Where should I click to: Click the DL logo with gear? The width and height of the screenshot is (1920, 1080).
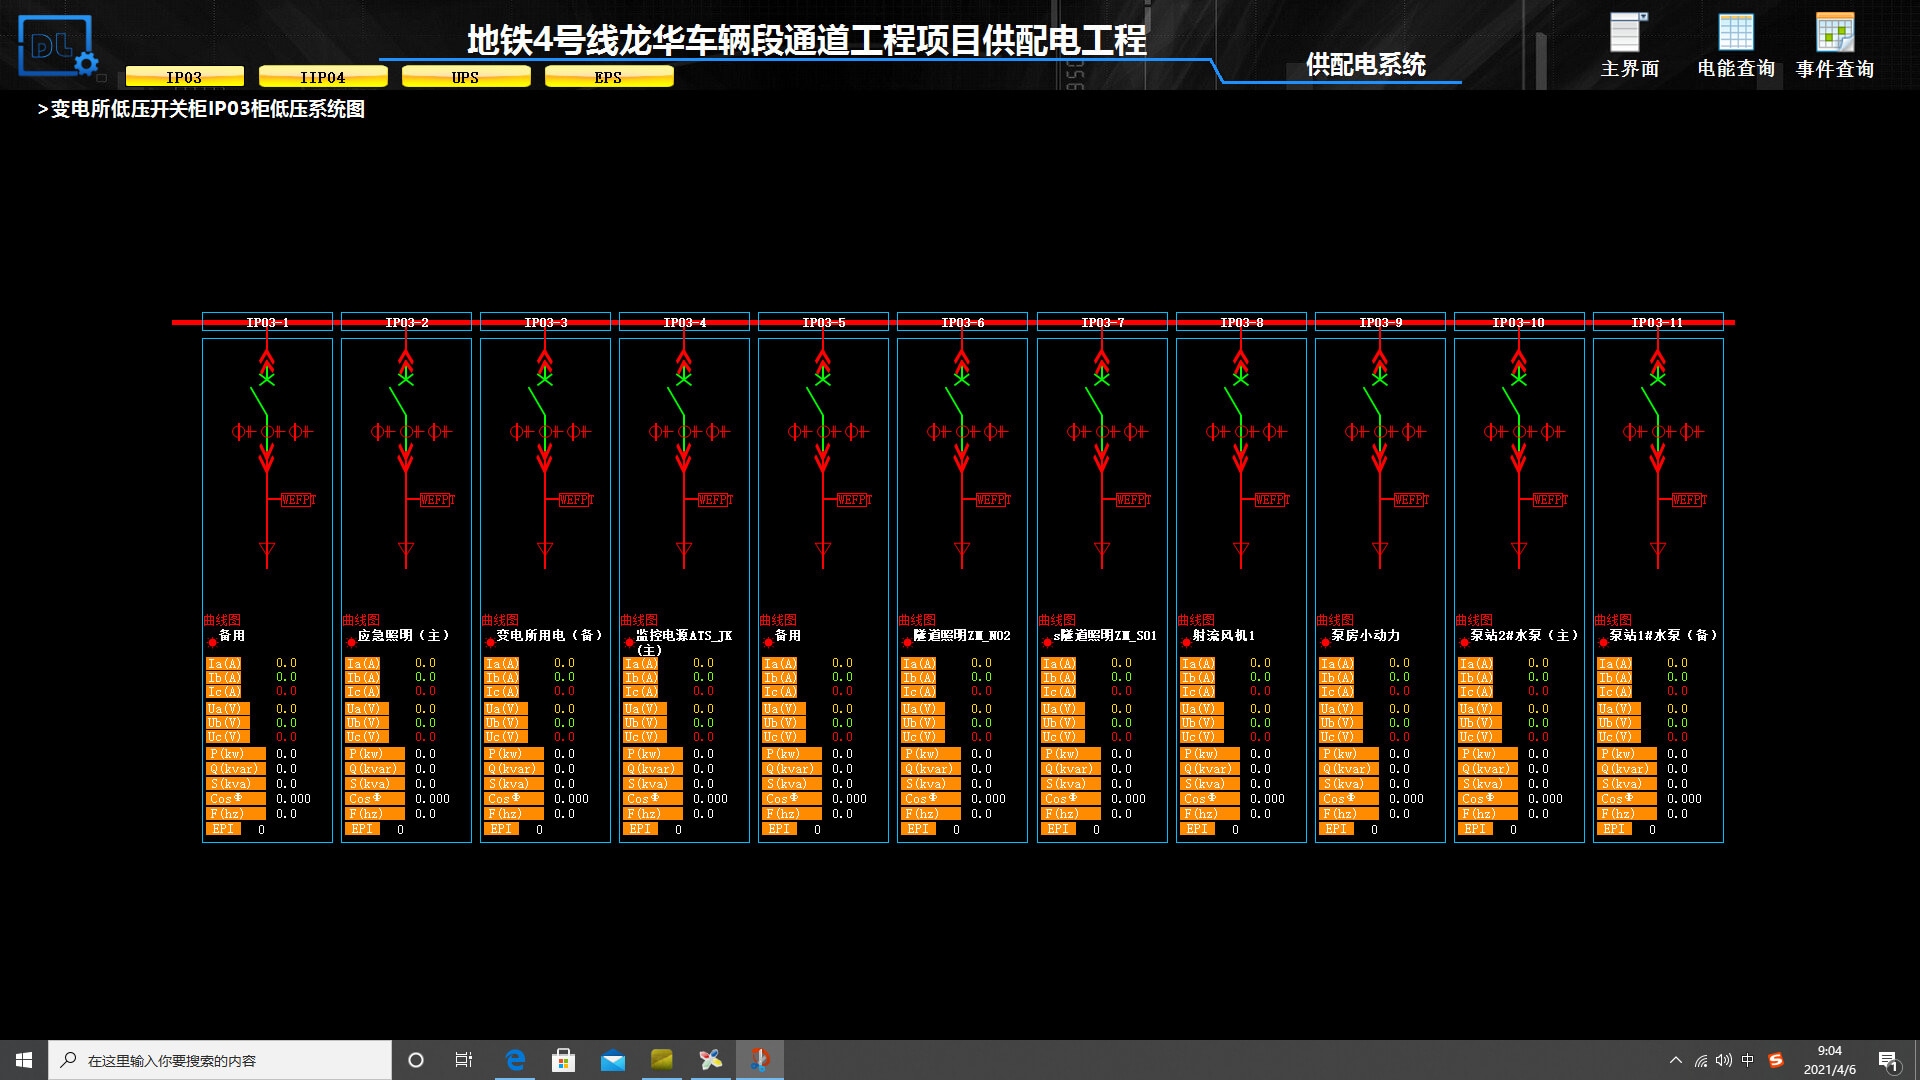(57, 47)
